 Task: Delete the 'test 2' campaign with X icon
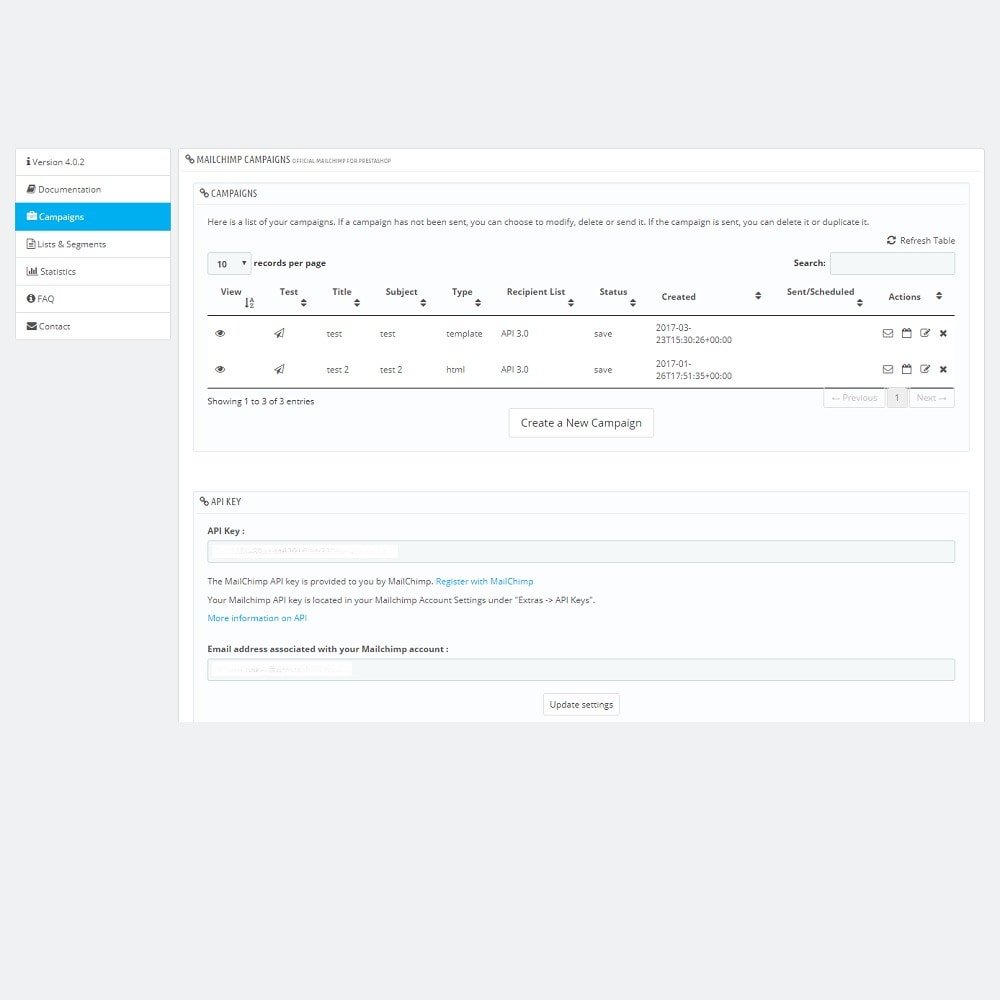tap(943, 369)
